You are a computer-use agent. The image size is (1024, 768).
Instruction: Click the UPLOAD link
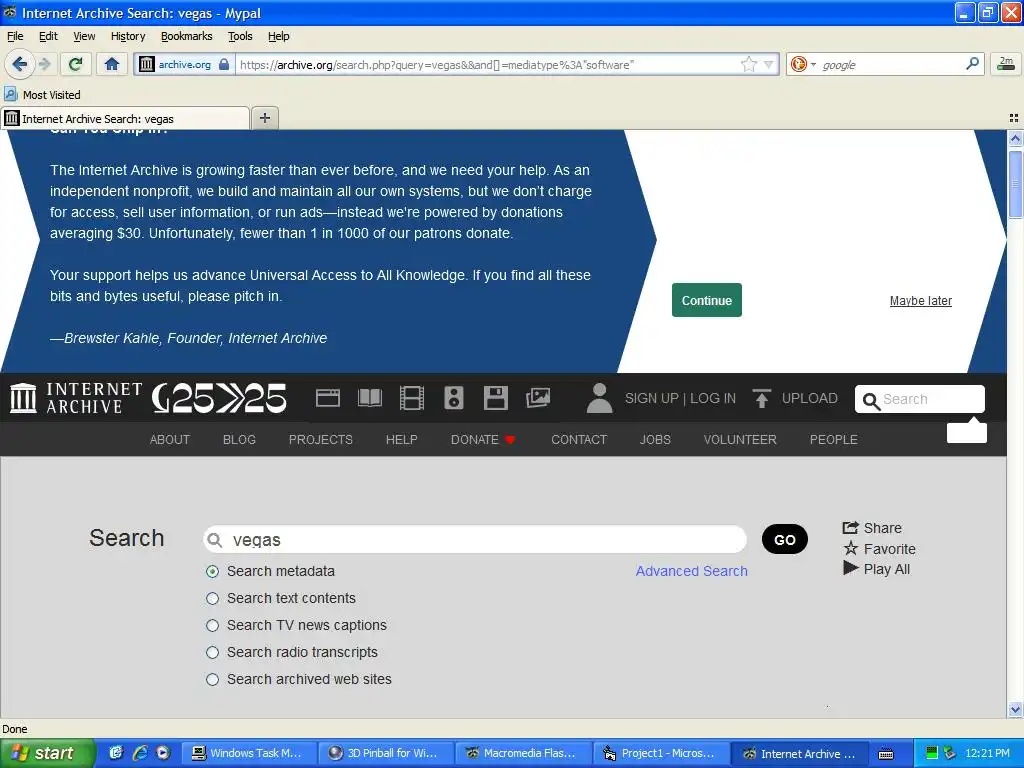tap(795, 398)
